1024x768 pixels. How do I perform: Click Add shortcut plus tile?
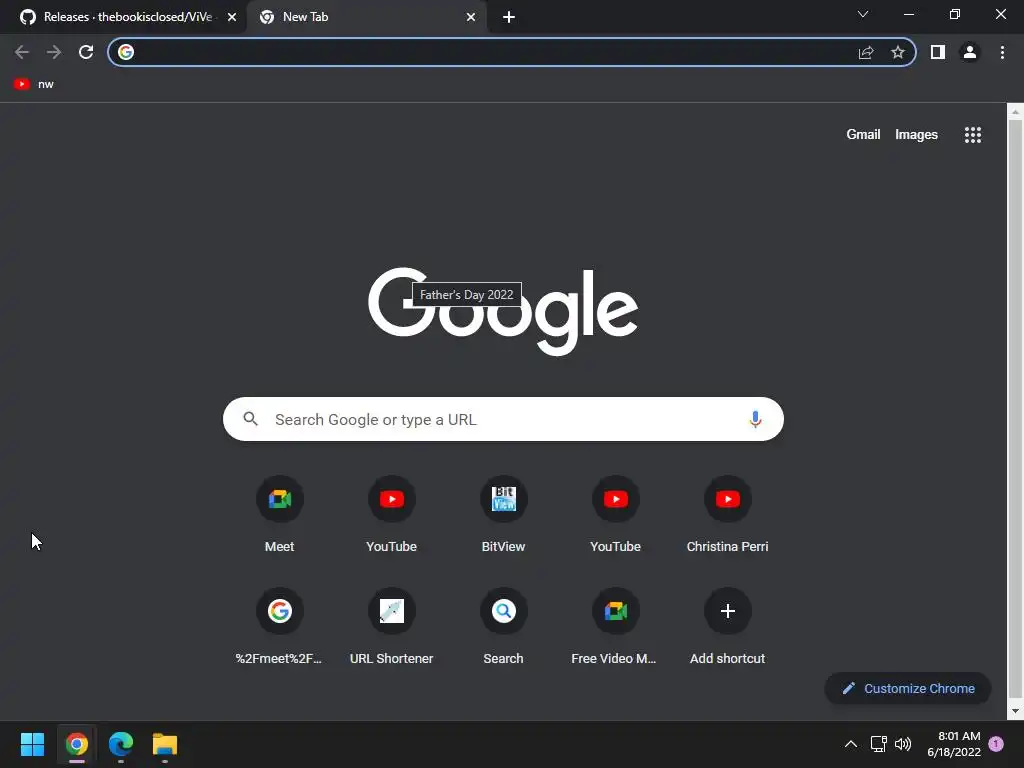[728, 627]
